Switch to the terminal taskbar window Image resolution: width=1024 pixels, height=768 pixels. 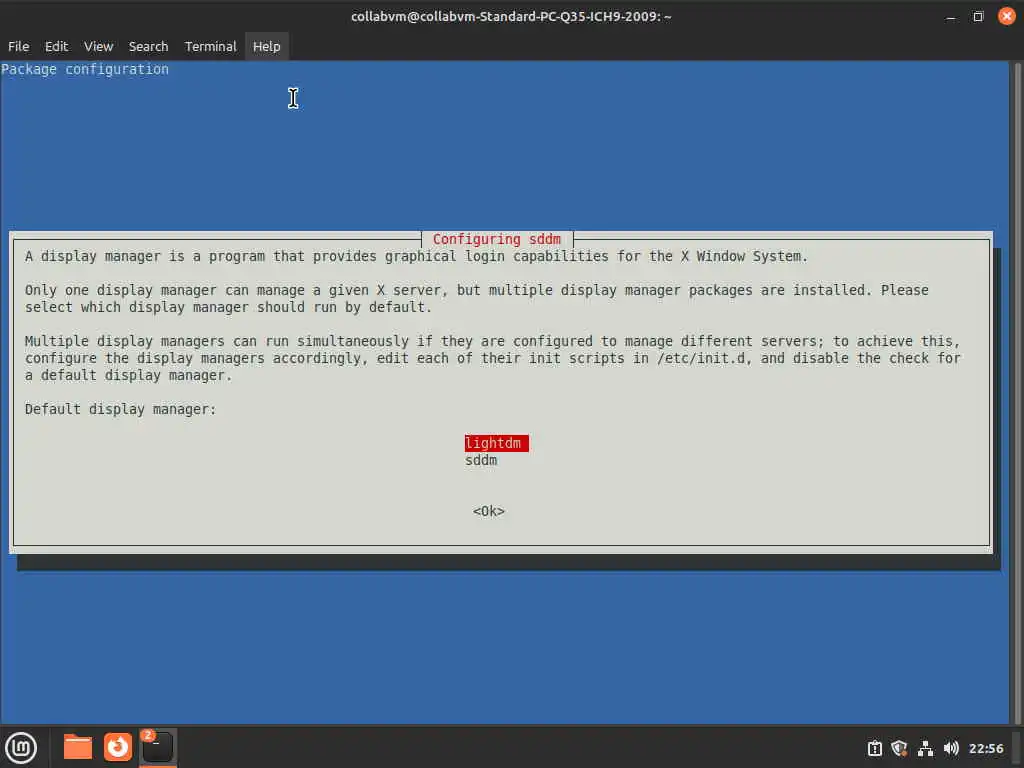[x=157, y=747]
